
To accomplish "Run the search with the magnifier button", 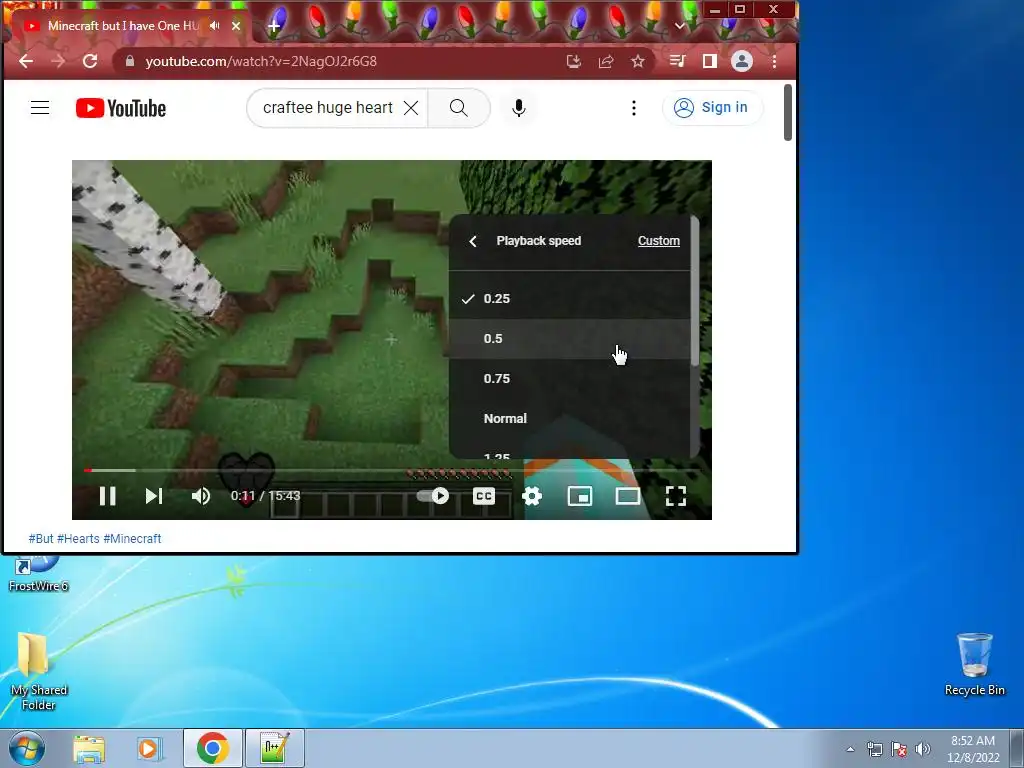I will pyautogui.click(x=458, y=108).
